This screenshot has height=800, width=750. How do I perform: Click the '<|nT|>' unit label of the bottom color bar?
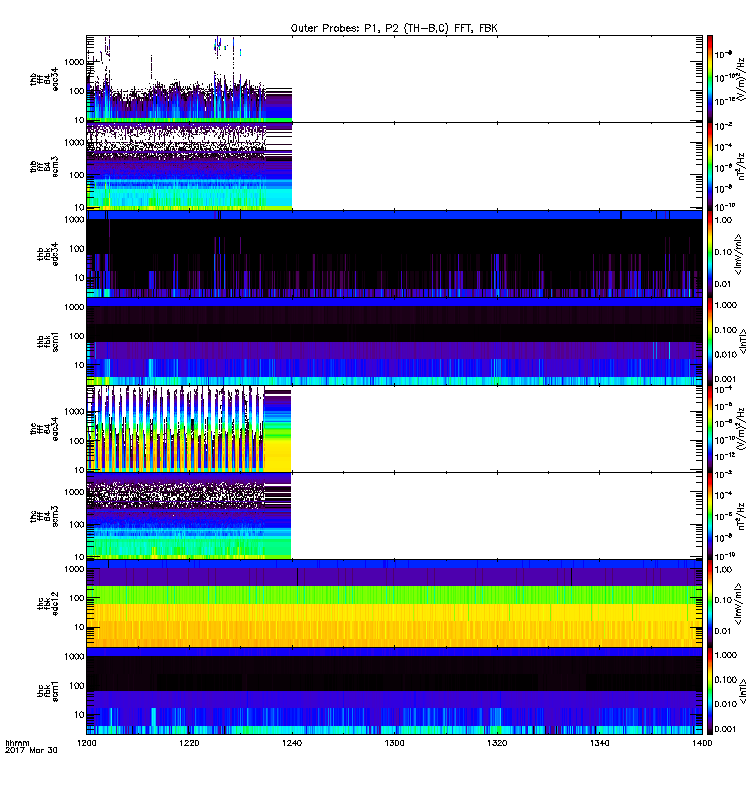[x=743, y=691]
